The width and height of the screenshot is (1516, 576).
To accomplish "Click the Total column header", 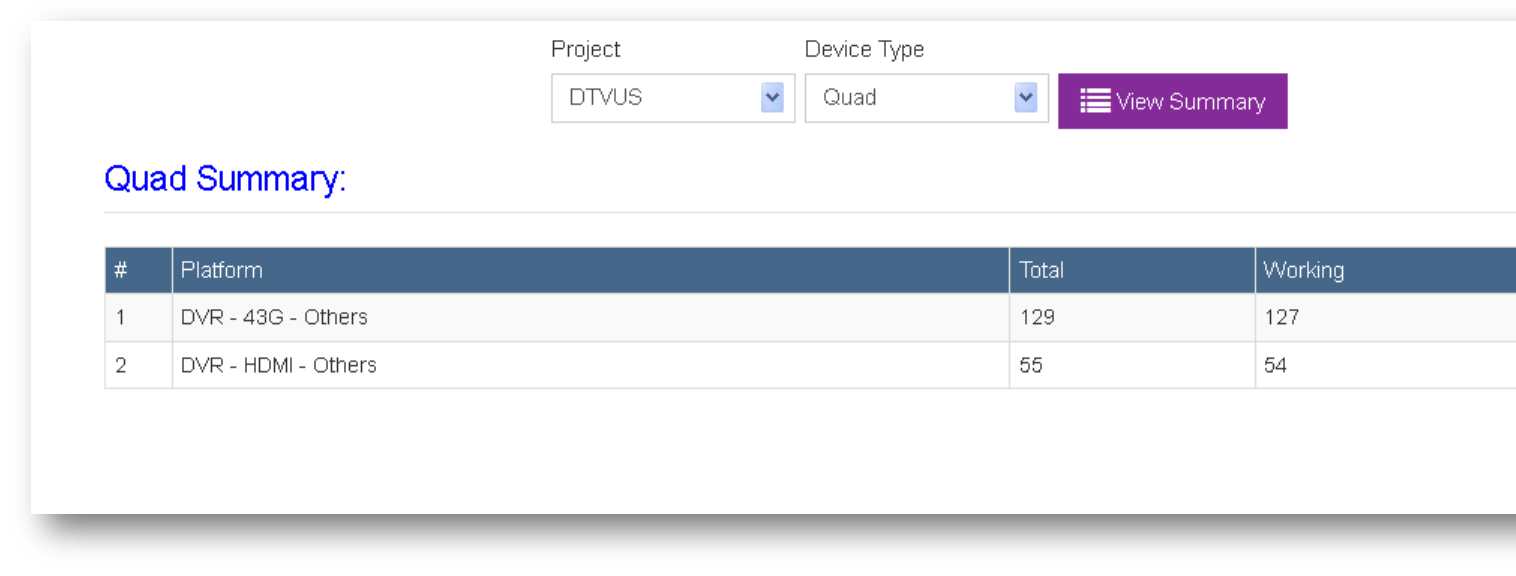I will pyautogui.click(x=1041, y=270).
